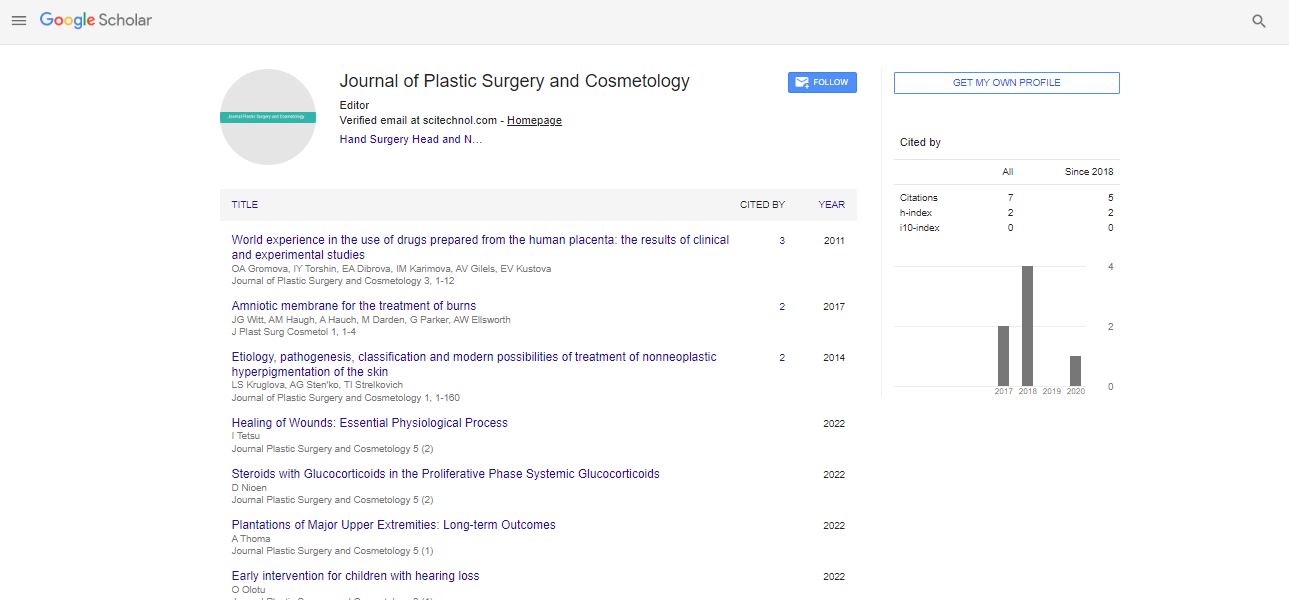Open the hamburger menu icon

pyautogui.click(x=19, y=20)
